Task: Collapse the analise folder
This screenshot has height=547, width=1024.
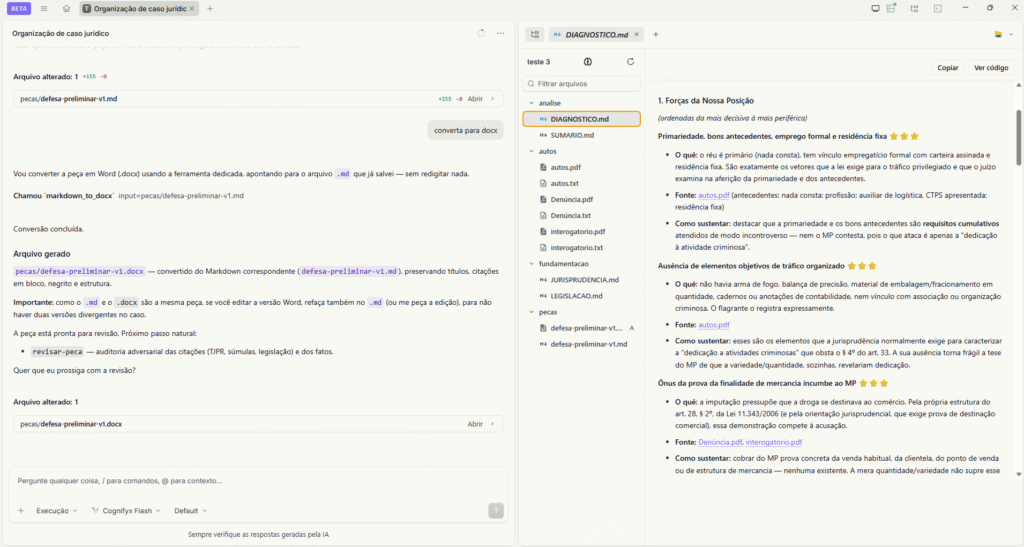Action: tap(531, 103)
